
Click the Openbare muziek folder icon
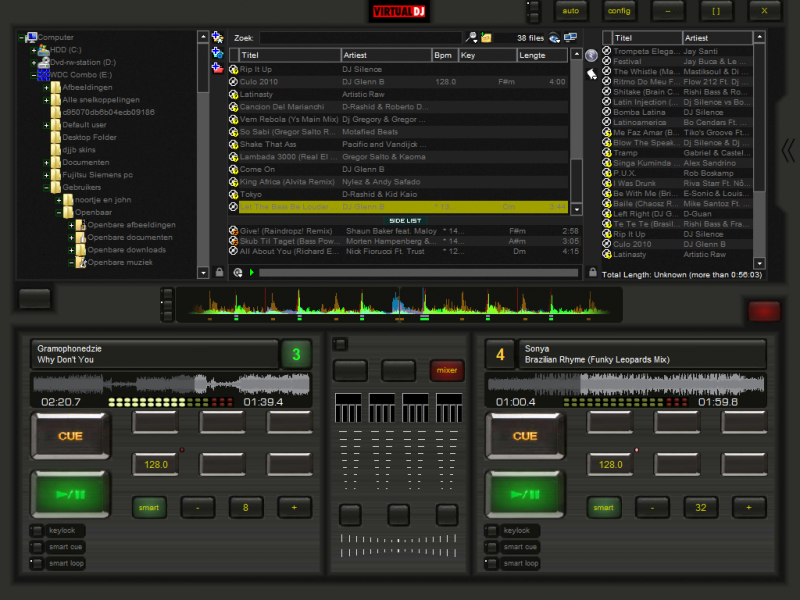tap(81, 262)
